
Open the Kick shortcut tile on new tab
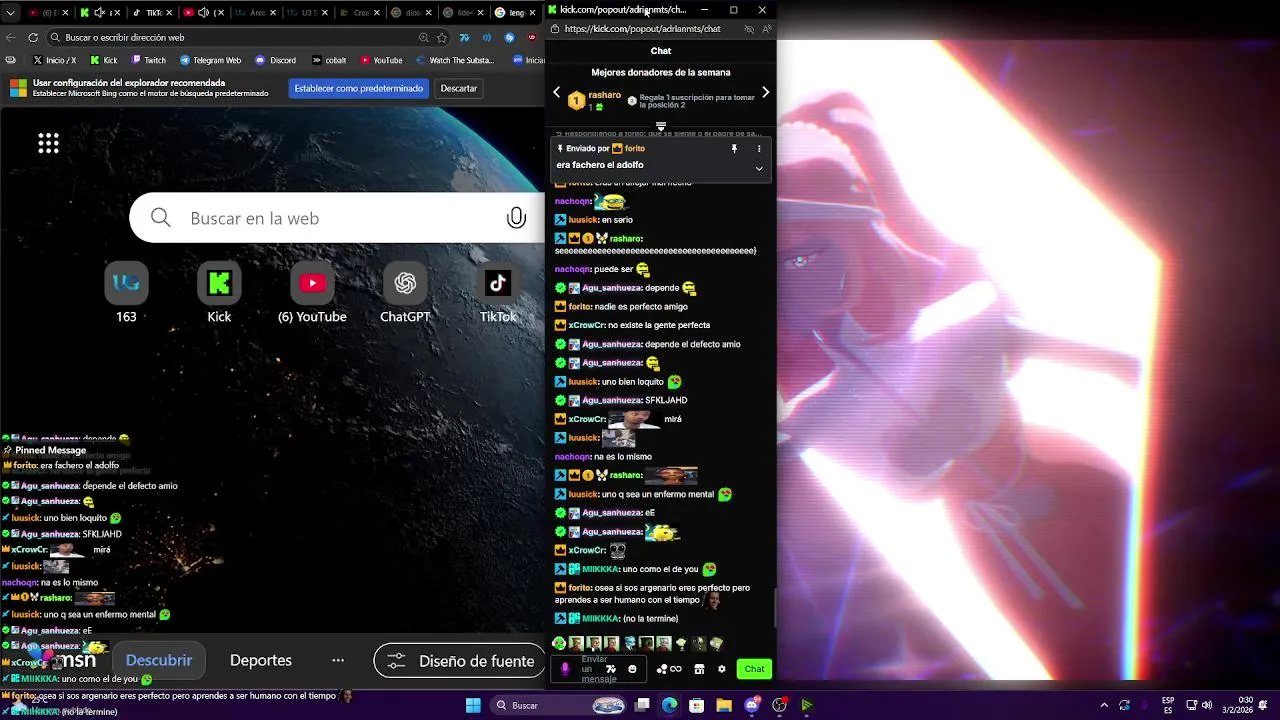click(219, 292)
